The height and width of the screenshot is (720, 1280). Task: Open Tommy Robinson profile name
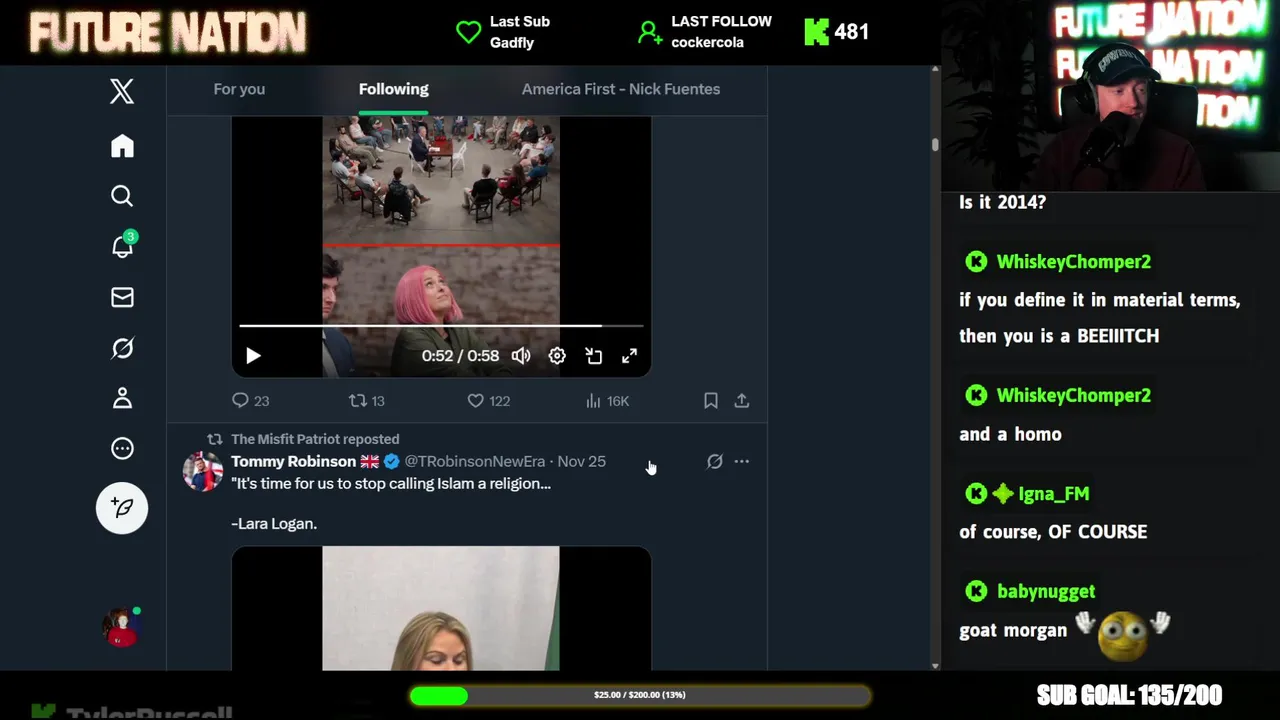point(293,461)
